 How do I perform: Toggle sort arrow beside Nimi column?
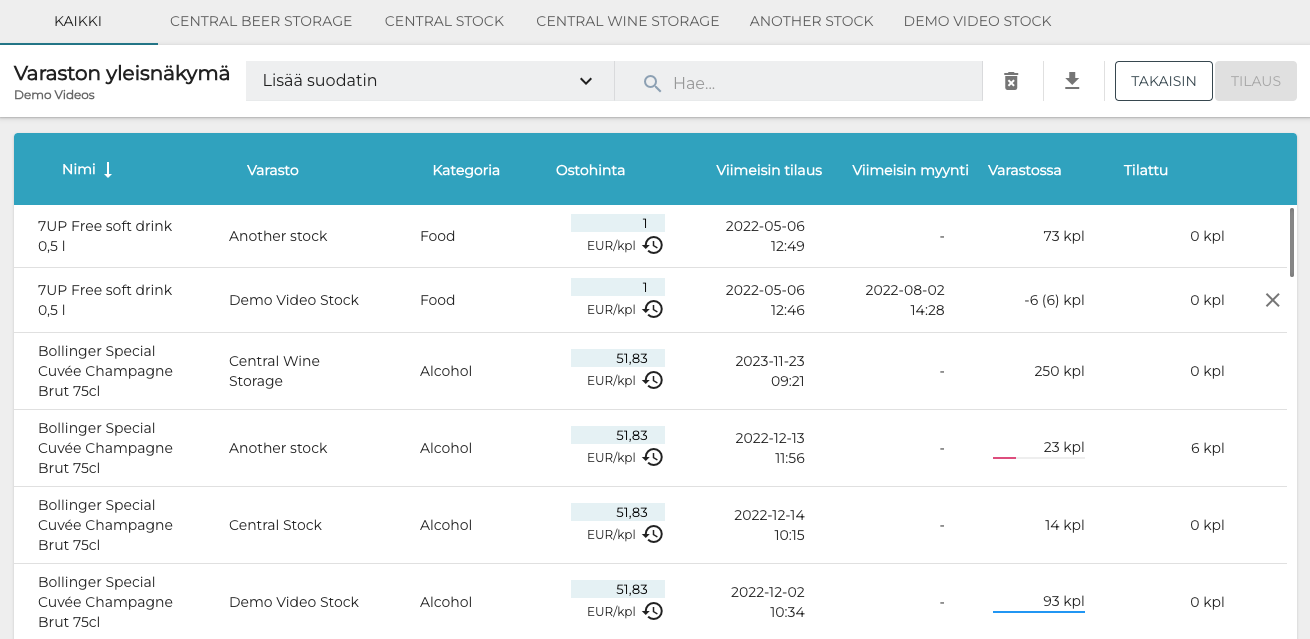point(108,170)
